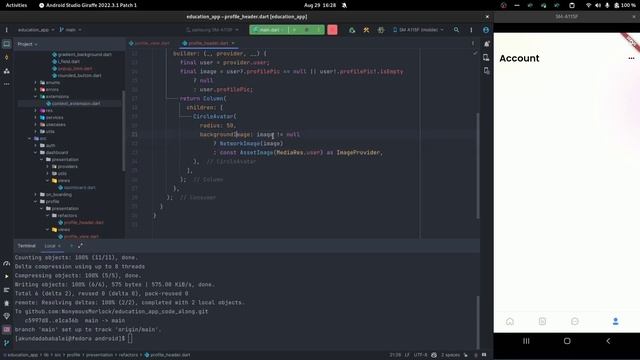
Task: Open the SM A115F (mobile) device dropdown
Action: [x=418, y=30]
